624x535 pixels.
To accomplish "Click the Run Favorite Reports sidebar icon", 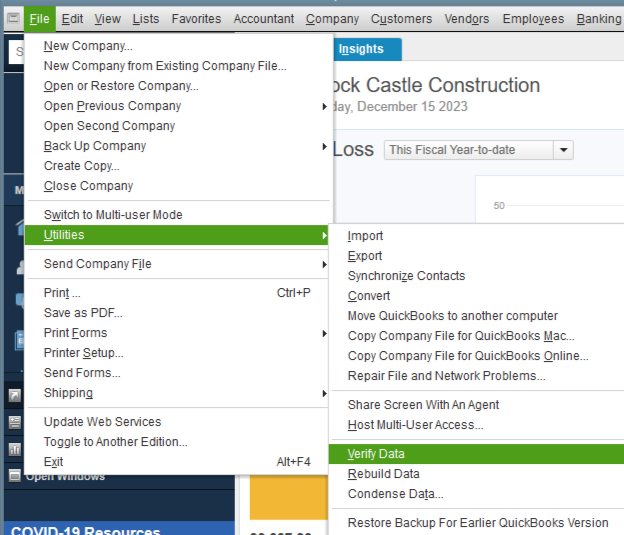I will [14, 449].
